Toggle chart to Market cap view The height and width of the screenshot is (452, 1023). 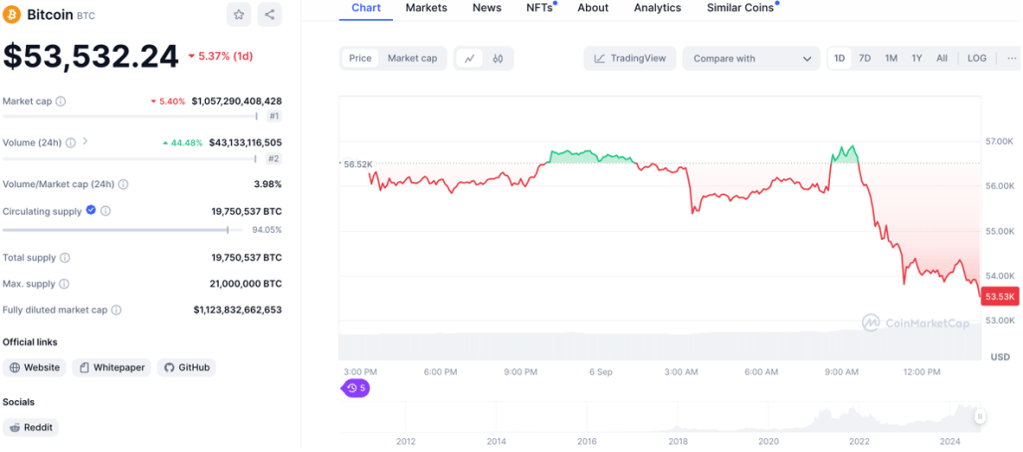[x=412, y=58]
